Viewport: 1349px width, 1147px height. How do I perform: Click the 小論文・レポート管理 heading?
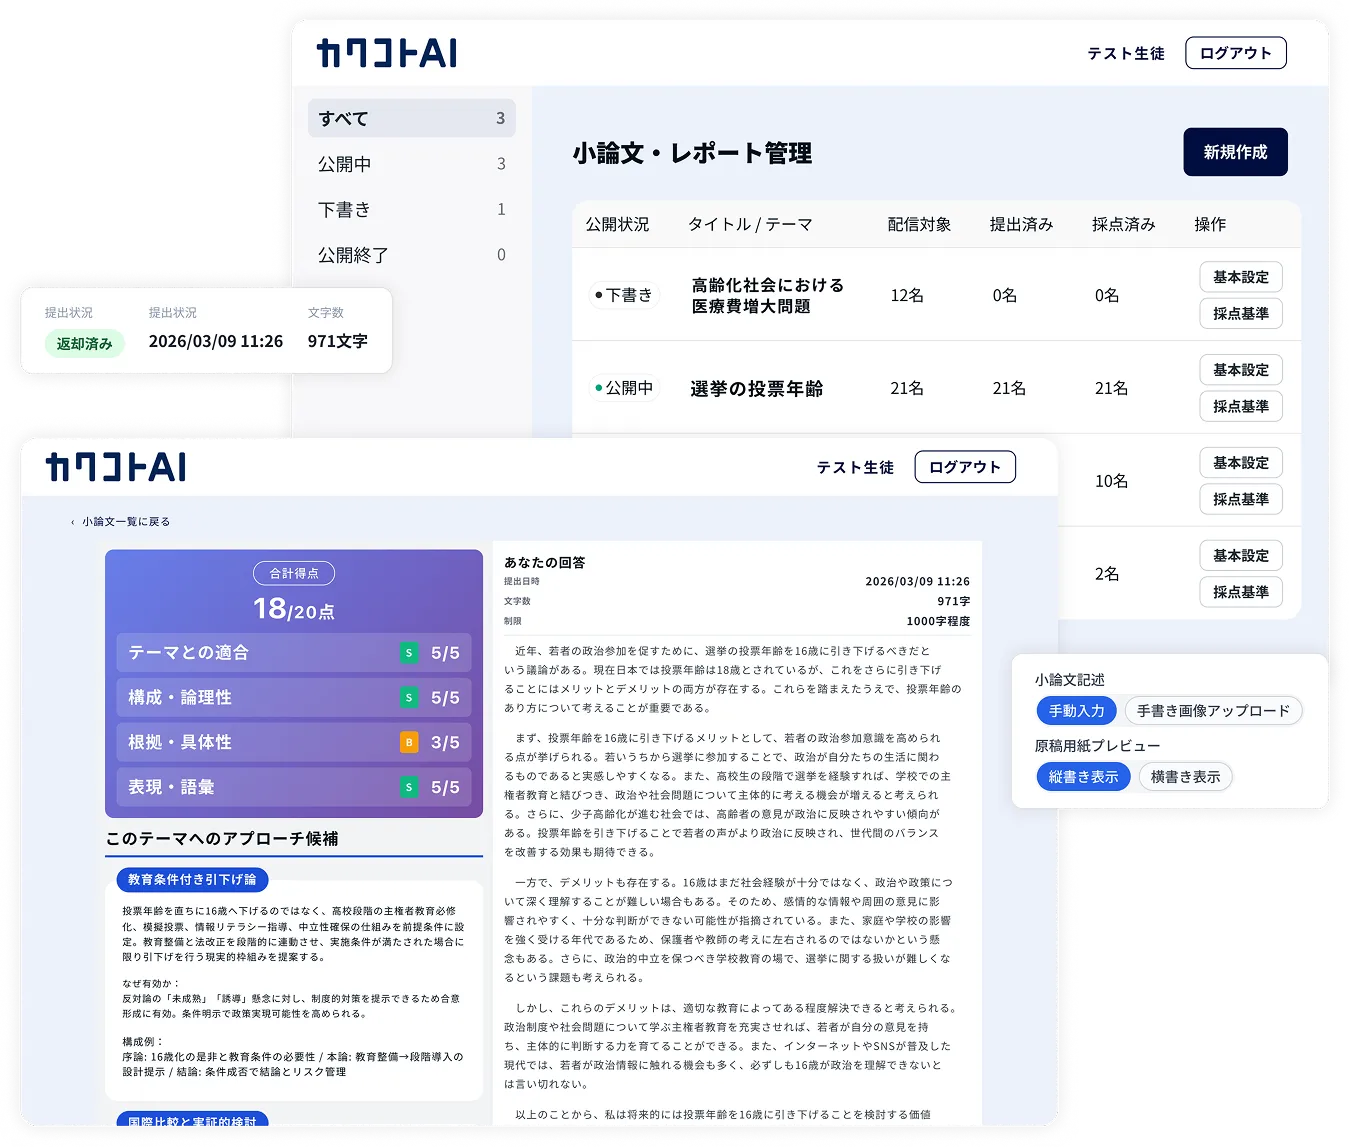tap(692, 153)
